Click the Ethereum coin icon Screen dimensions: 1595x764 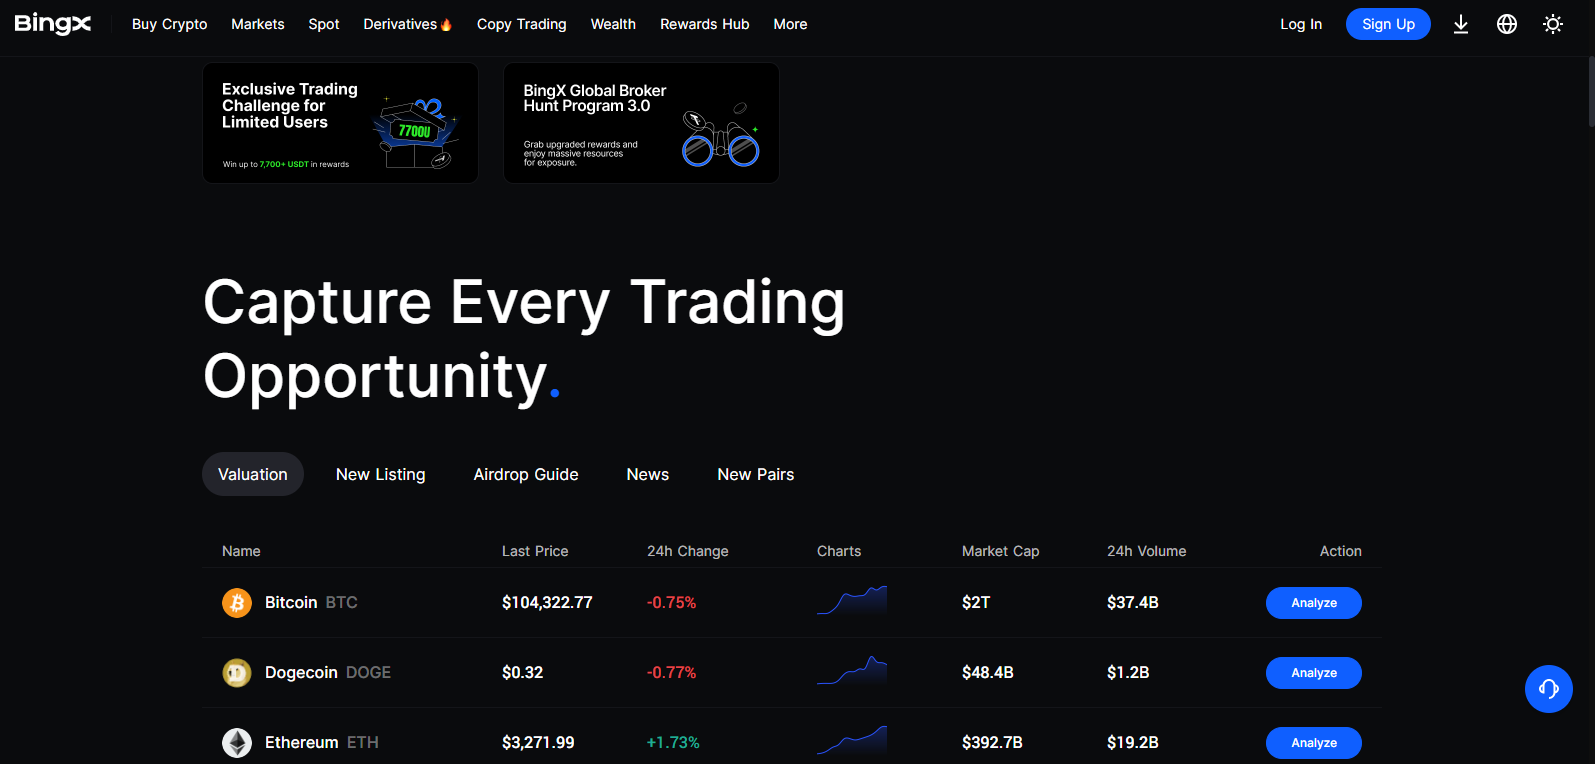pyautogui.click(x=237, y=743)
